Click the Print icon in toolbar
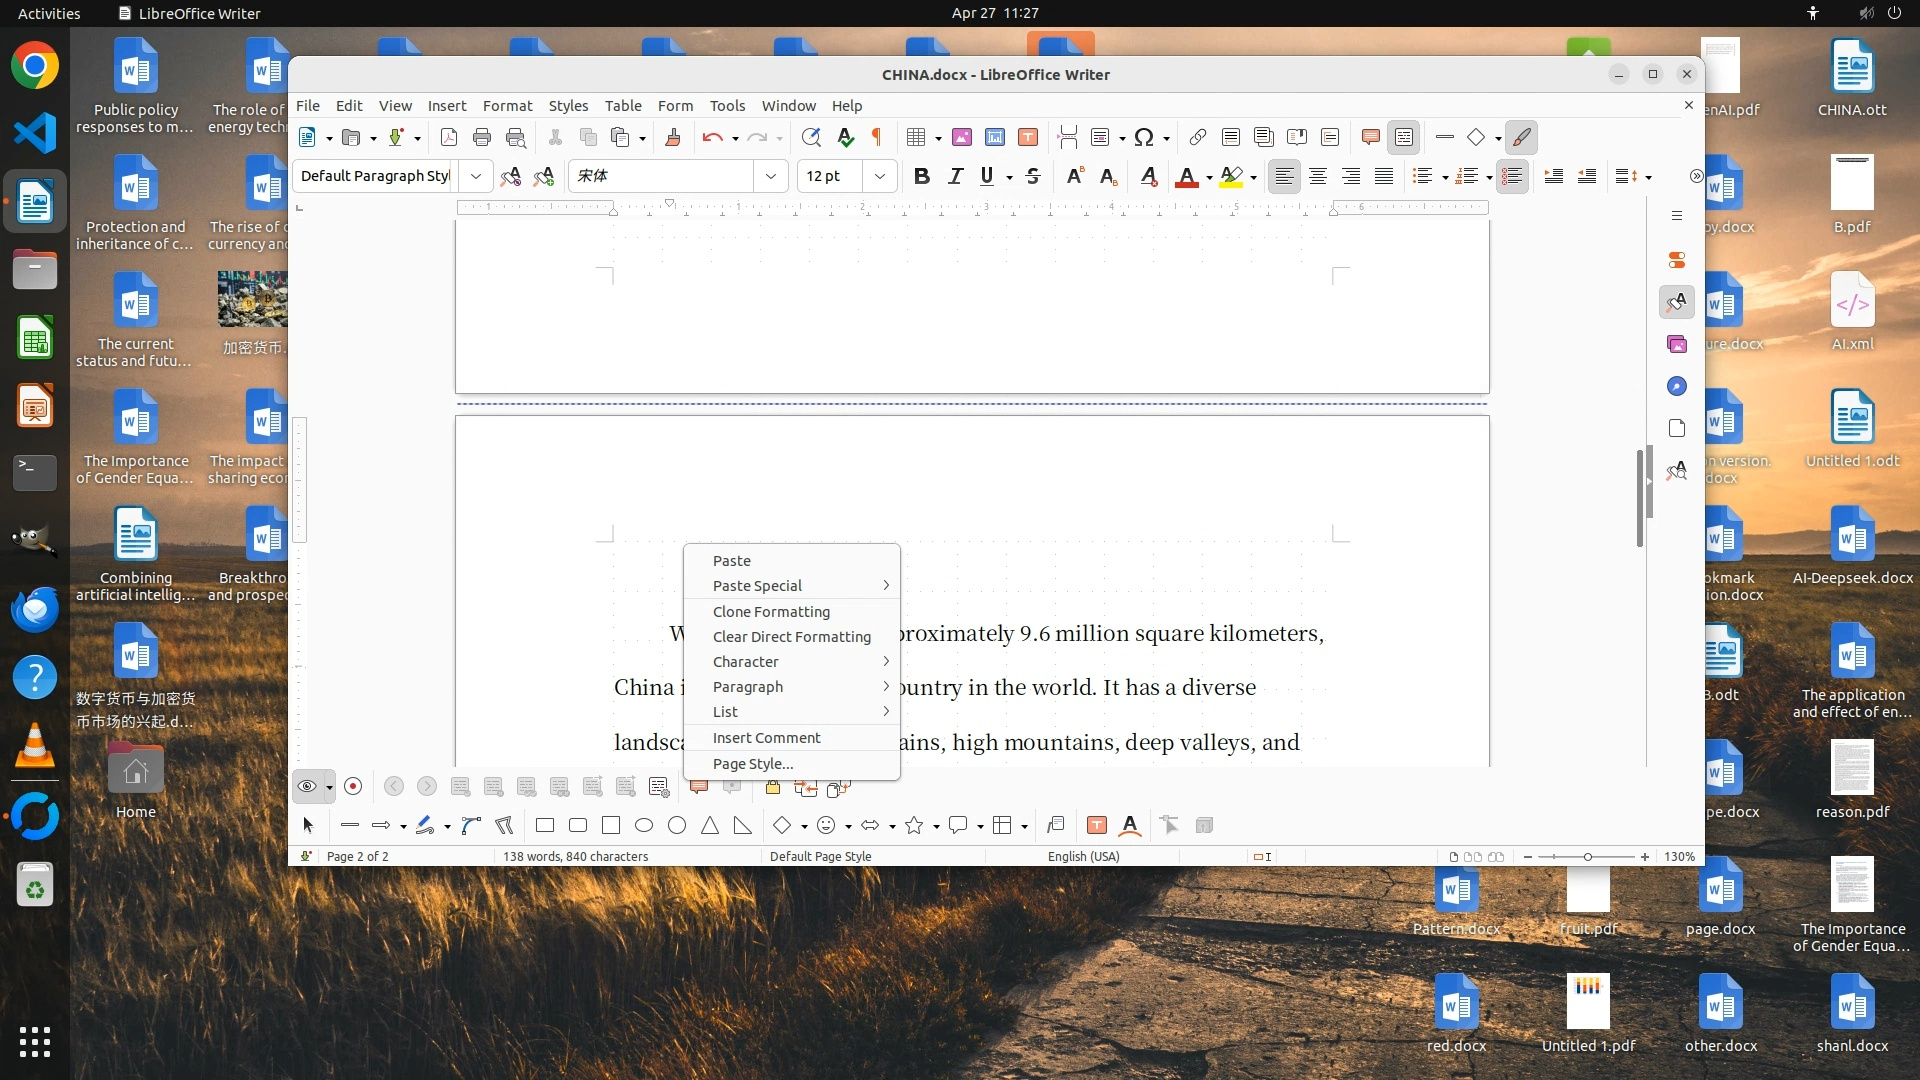The height and width of the screenshot is (1080, 1920). pyautogui.click(x=482, y=138)
